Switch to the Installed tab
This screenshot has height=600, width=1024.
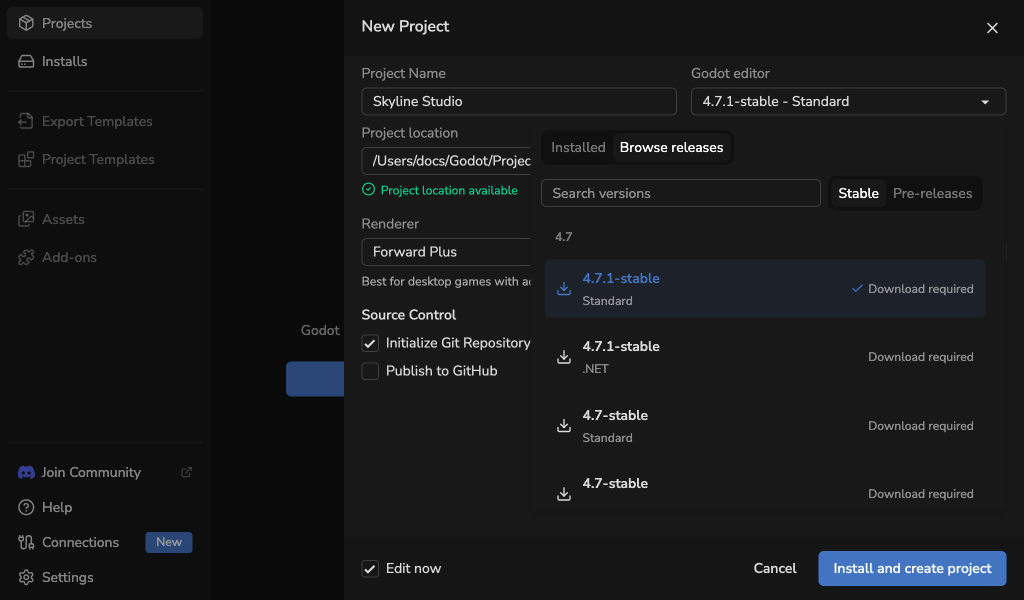tap(578, 148)
